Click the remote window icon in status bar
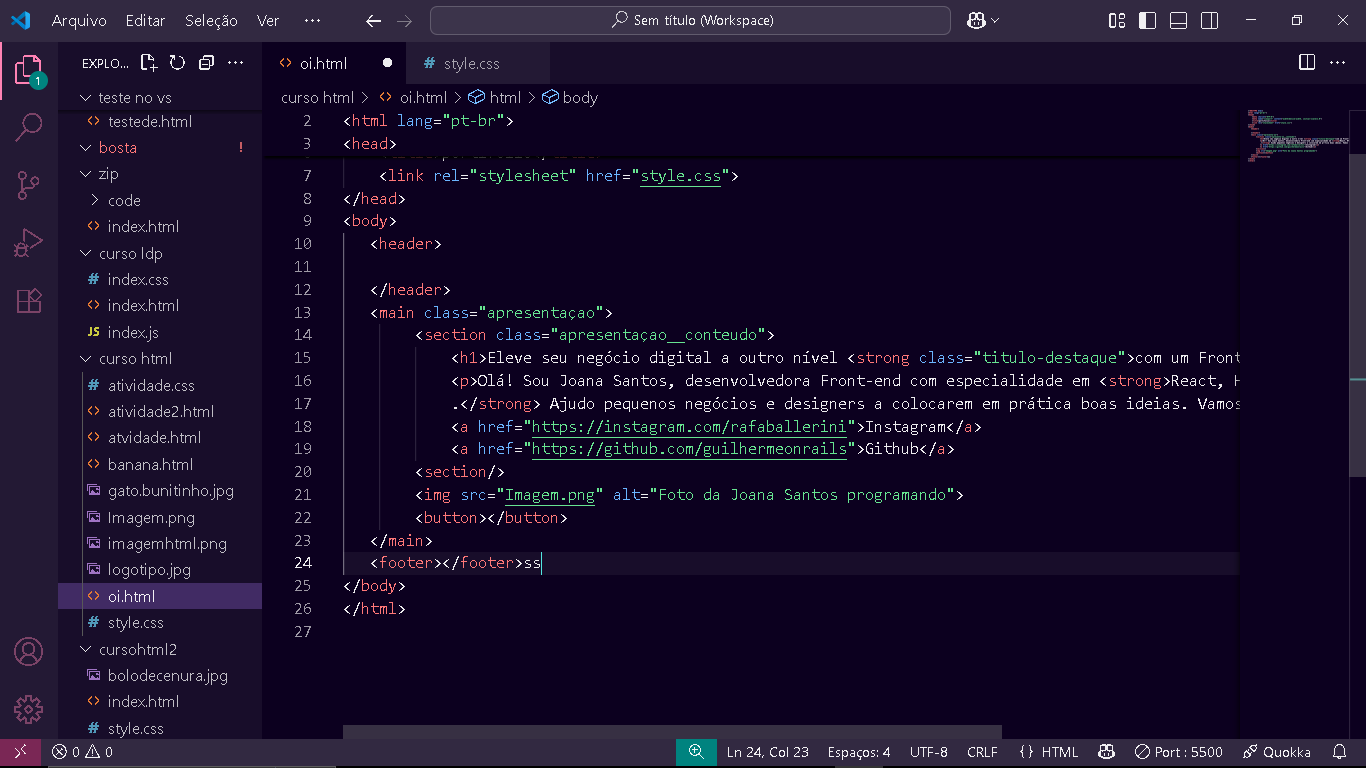The height and width of the screenshot is (768, 1366). tap(20, 752)
